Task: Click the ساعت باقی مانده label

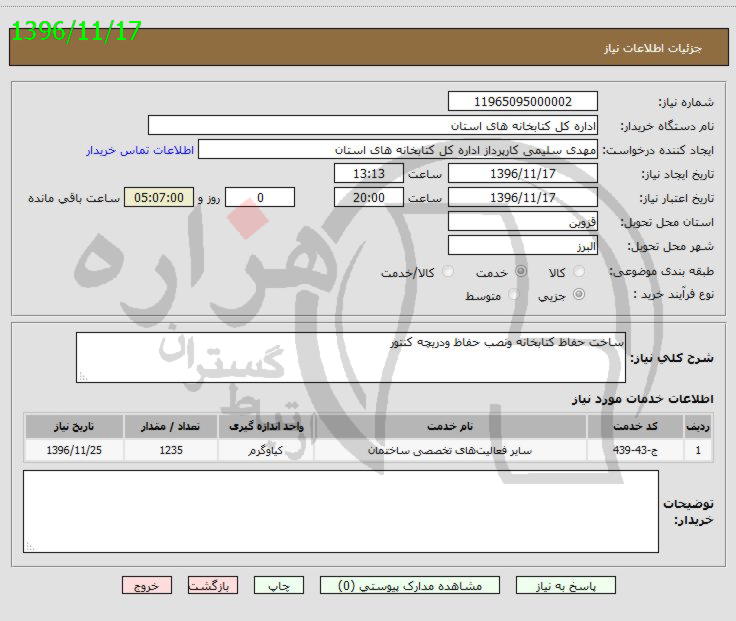Action: pos(74,198)
